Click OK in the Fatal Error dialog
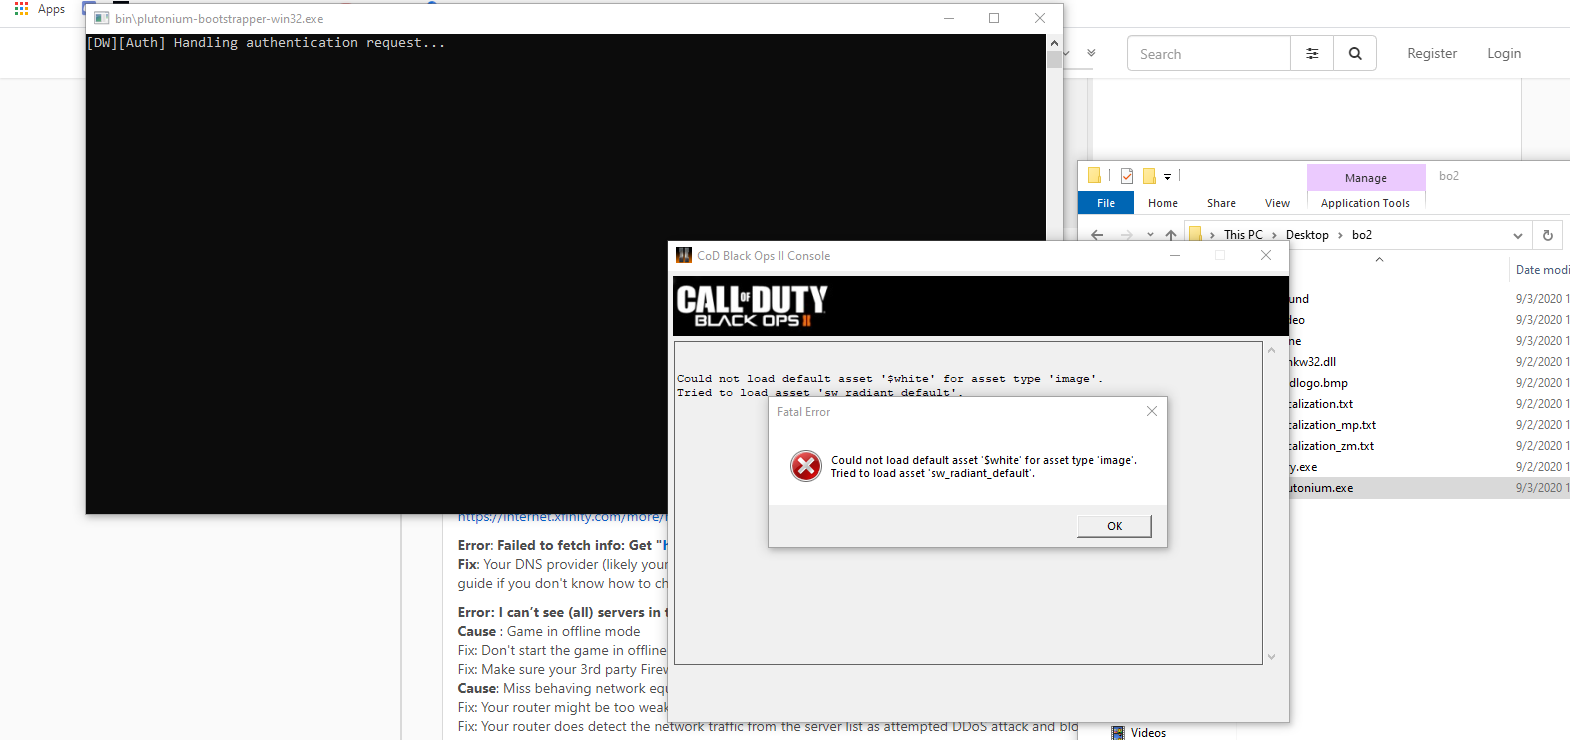 coord(1114,526)
